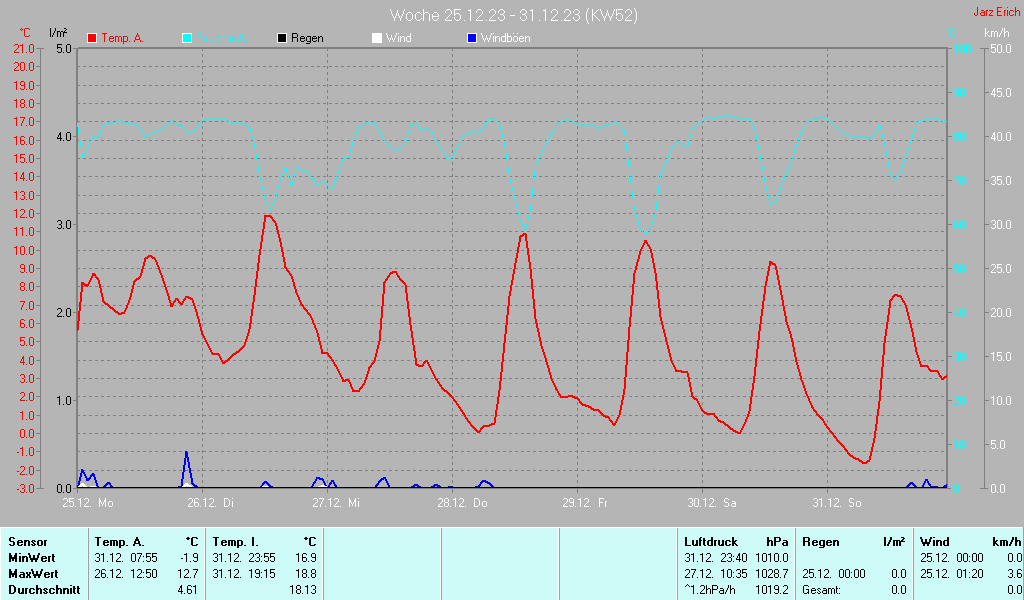
Task: Click the red Temp. A. legend swatch
Action: (92, 38)
